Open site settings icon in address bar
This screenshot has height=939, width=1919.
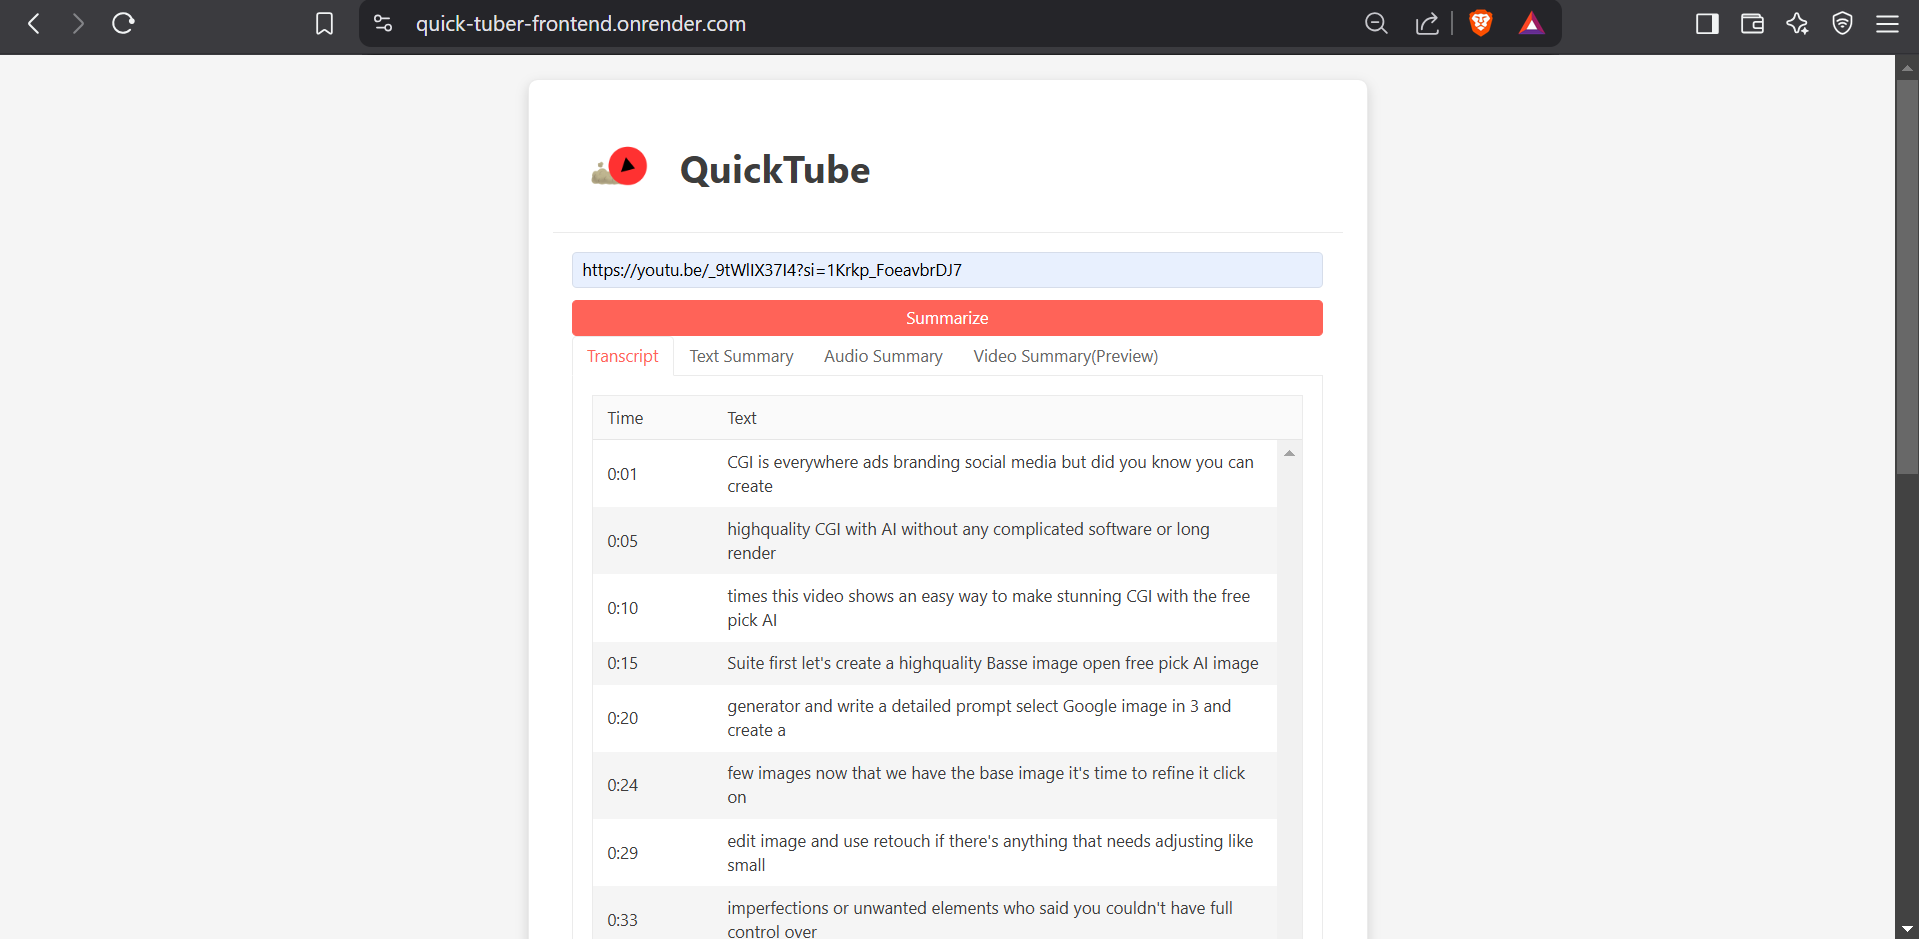[383, 24]
